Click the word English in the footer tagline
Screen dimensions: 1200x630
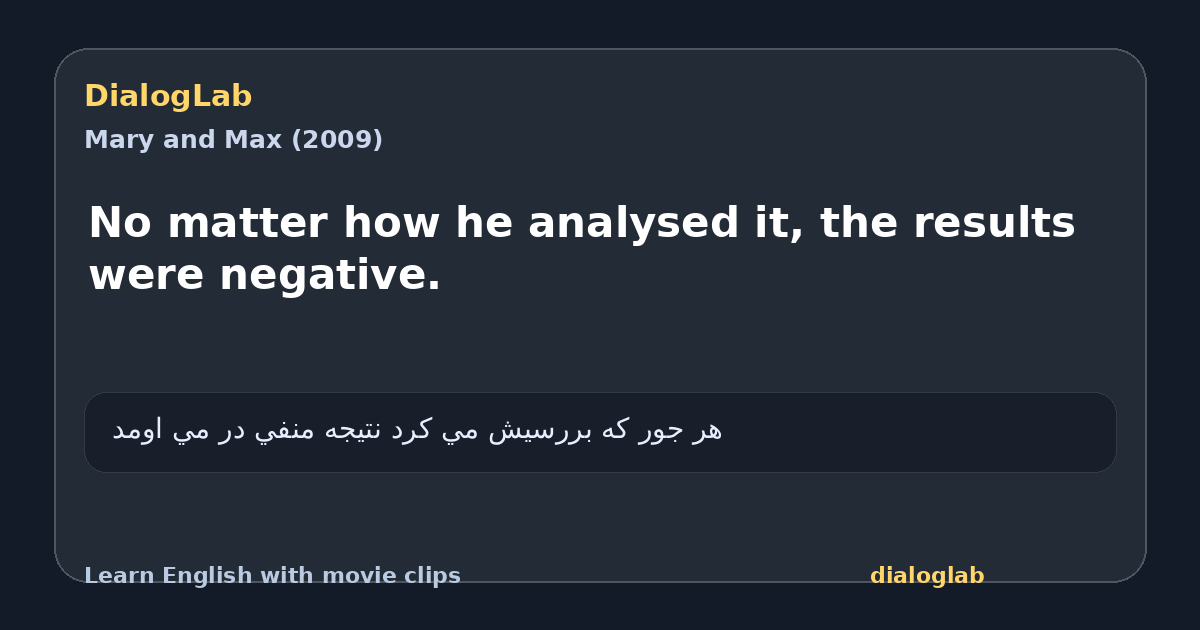tap(204, 576)
